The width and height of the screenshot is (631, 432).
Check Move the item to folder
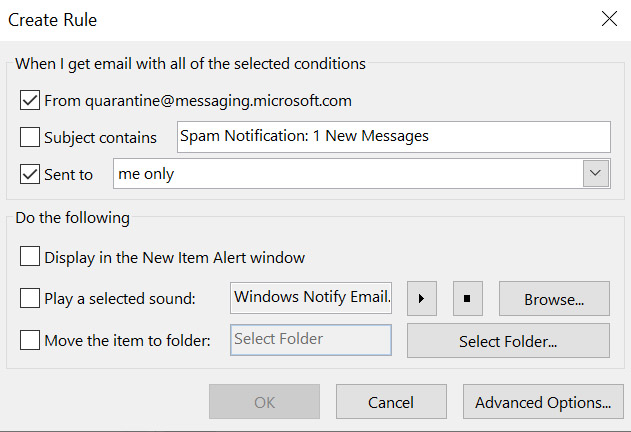30,340
